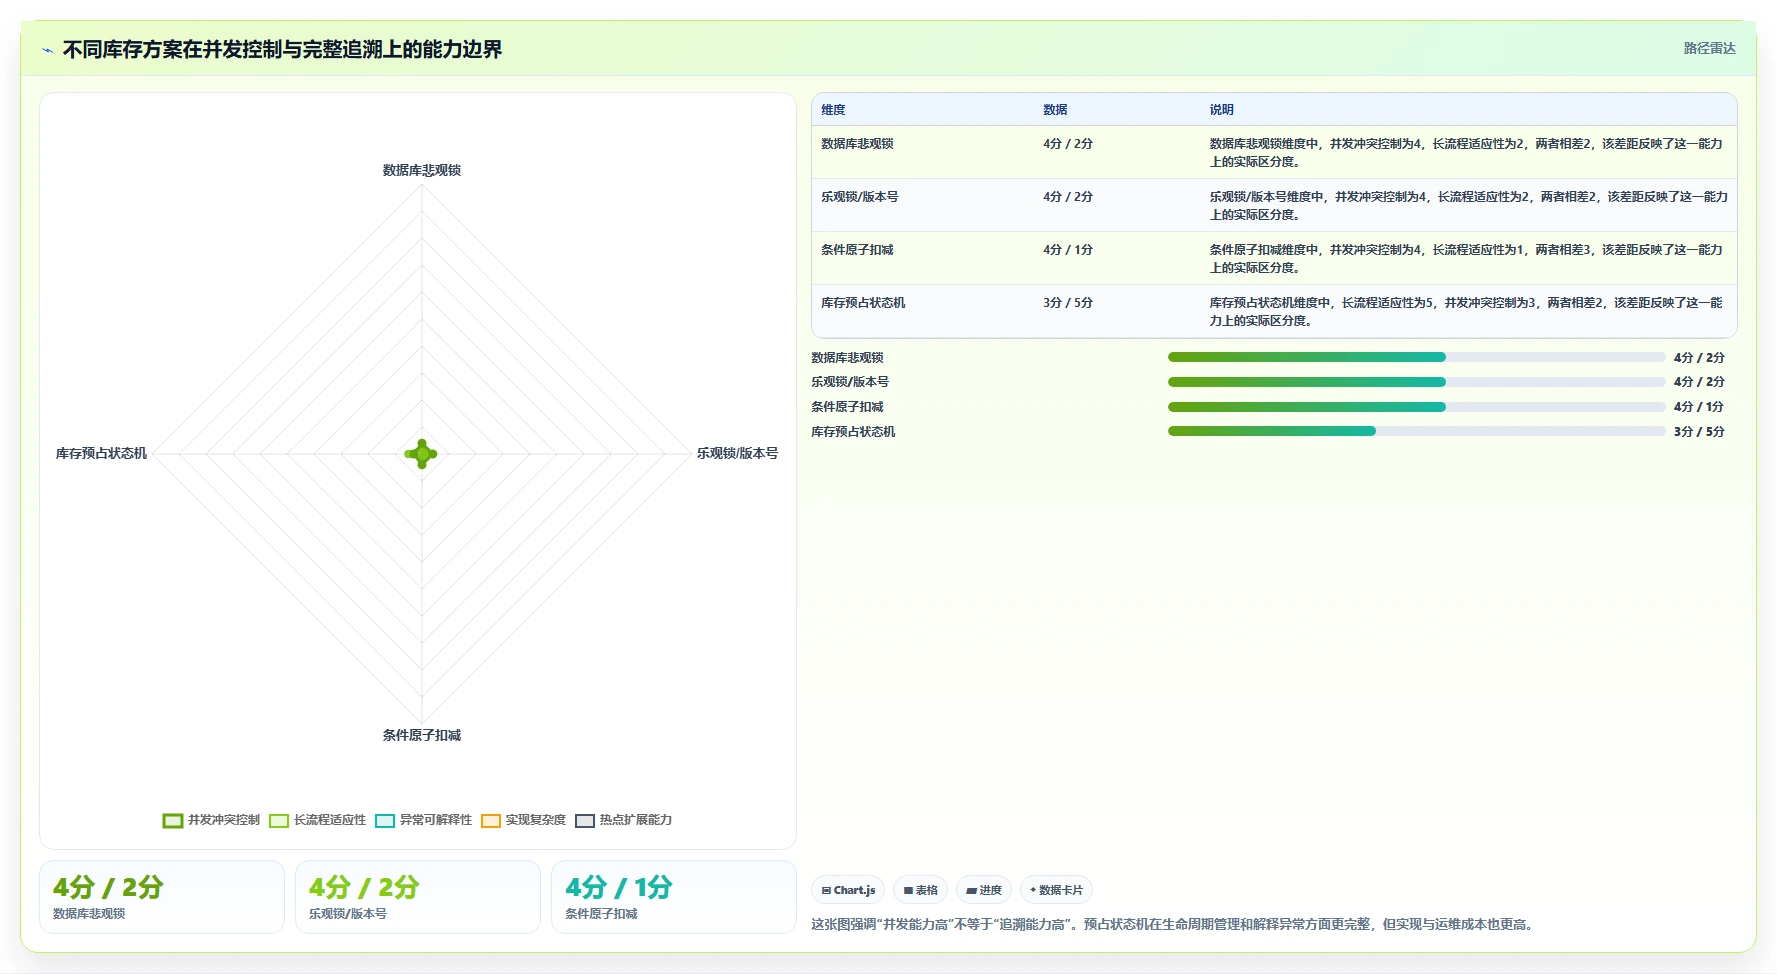Image resolution: width=1777 pixels, height=974 pixels.
Task: Toggle the 并发冲突控制 legend series
Action: [211, 820]
